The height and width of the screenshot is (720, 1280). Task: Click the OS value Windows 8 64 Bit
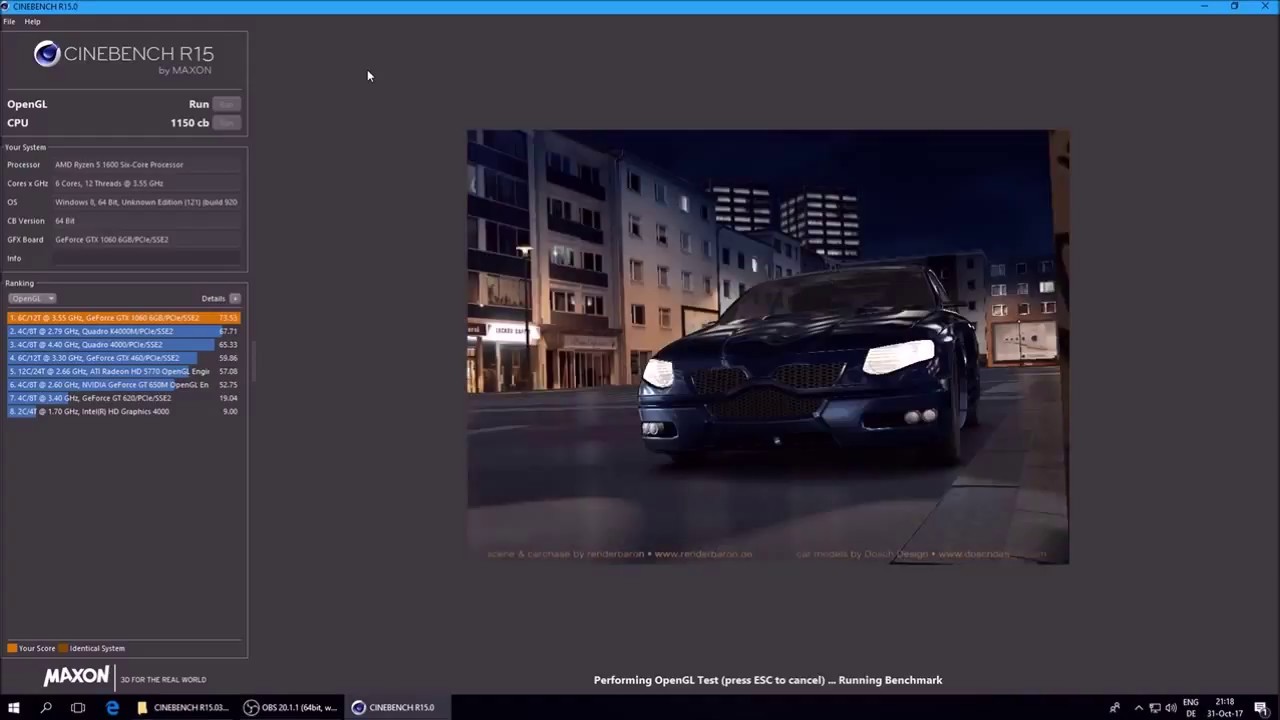pyautogui.click(x=146, y=202)
